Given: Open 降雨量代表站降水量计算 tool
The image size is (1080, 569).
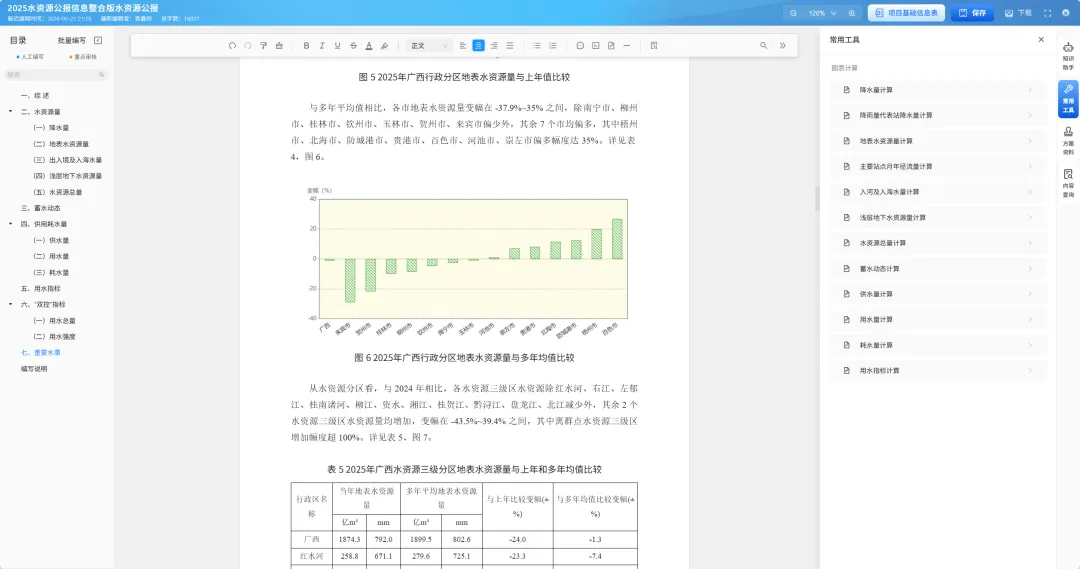Looking at the screenshot, I should click(x=938, y=116).
